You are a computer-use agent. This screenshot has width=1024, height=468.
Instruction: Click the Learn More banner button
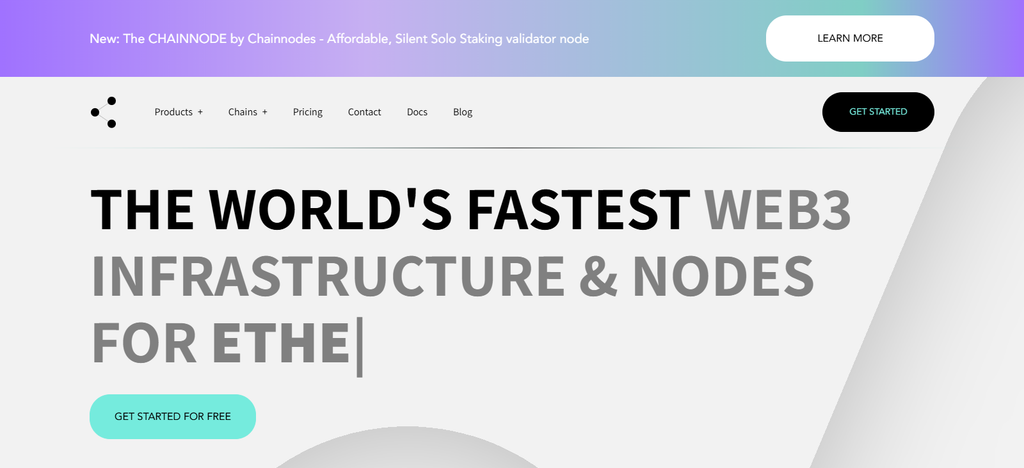(850, 39)
